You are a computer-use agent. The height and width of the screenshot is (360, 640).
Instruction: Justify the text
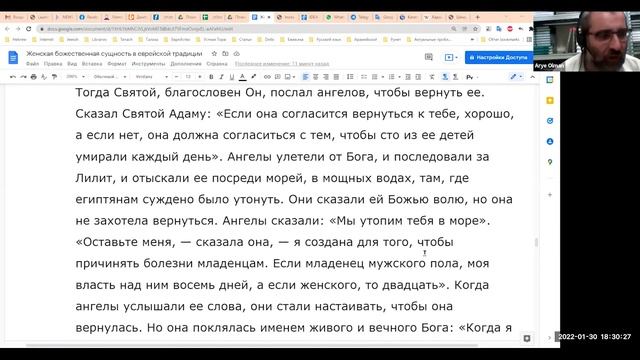point(336,77)
